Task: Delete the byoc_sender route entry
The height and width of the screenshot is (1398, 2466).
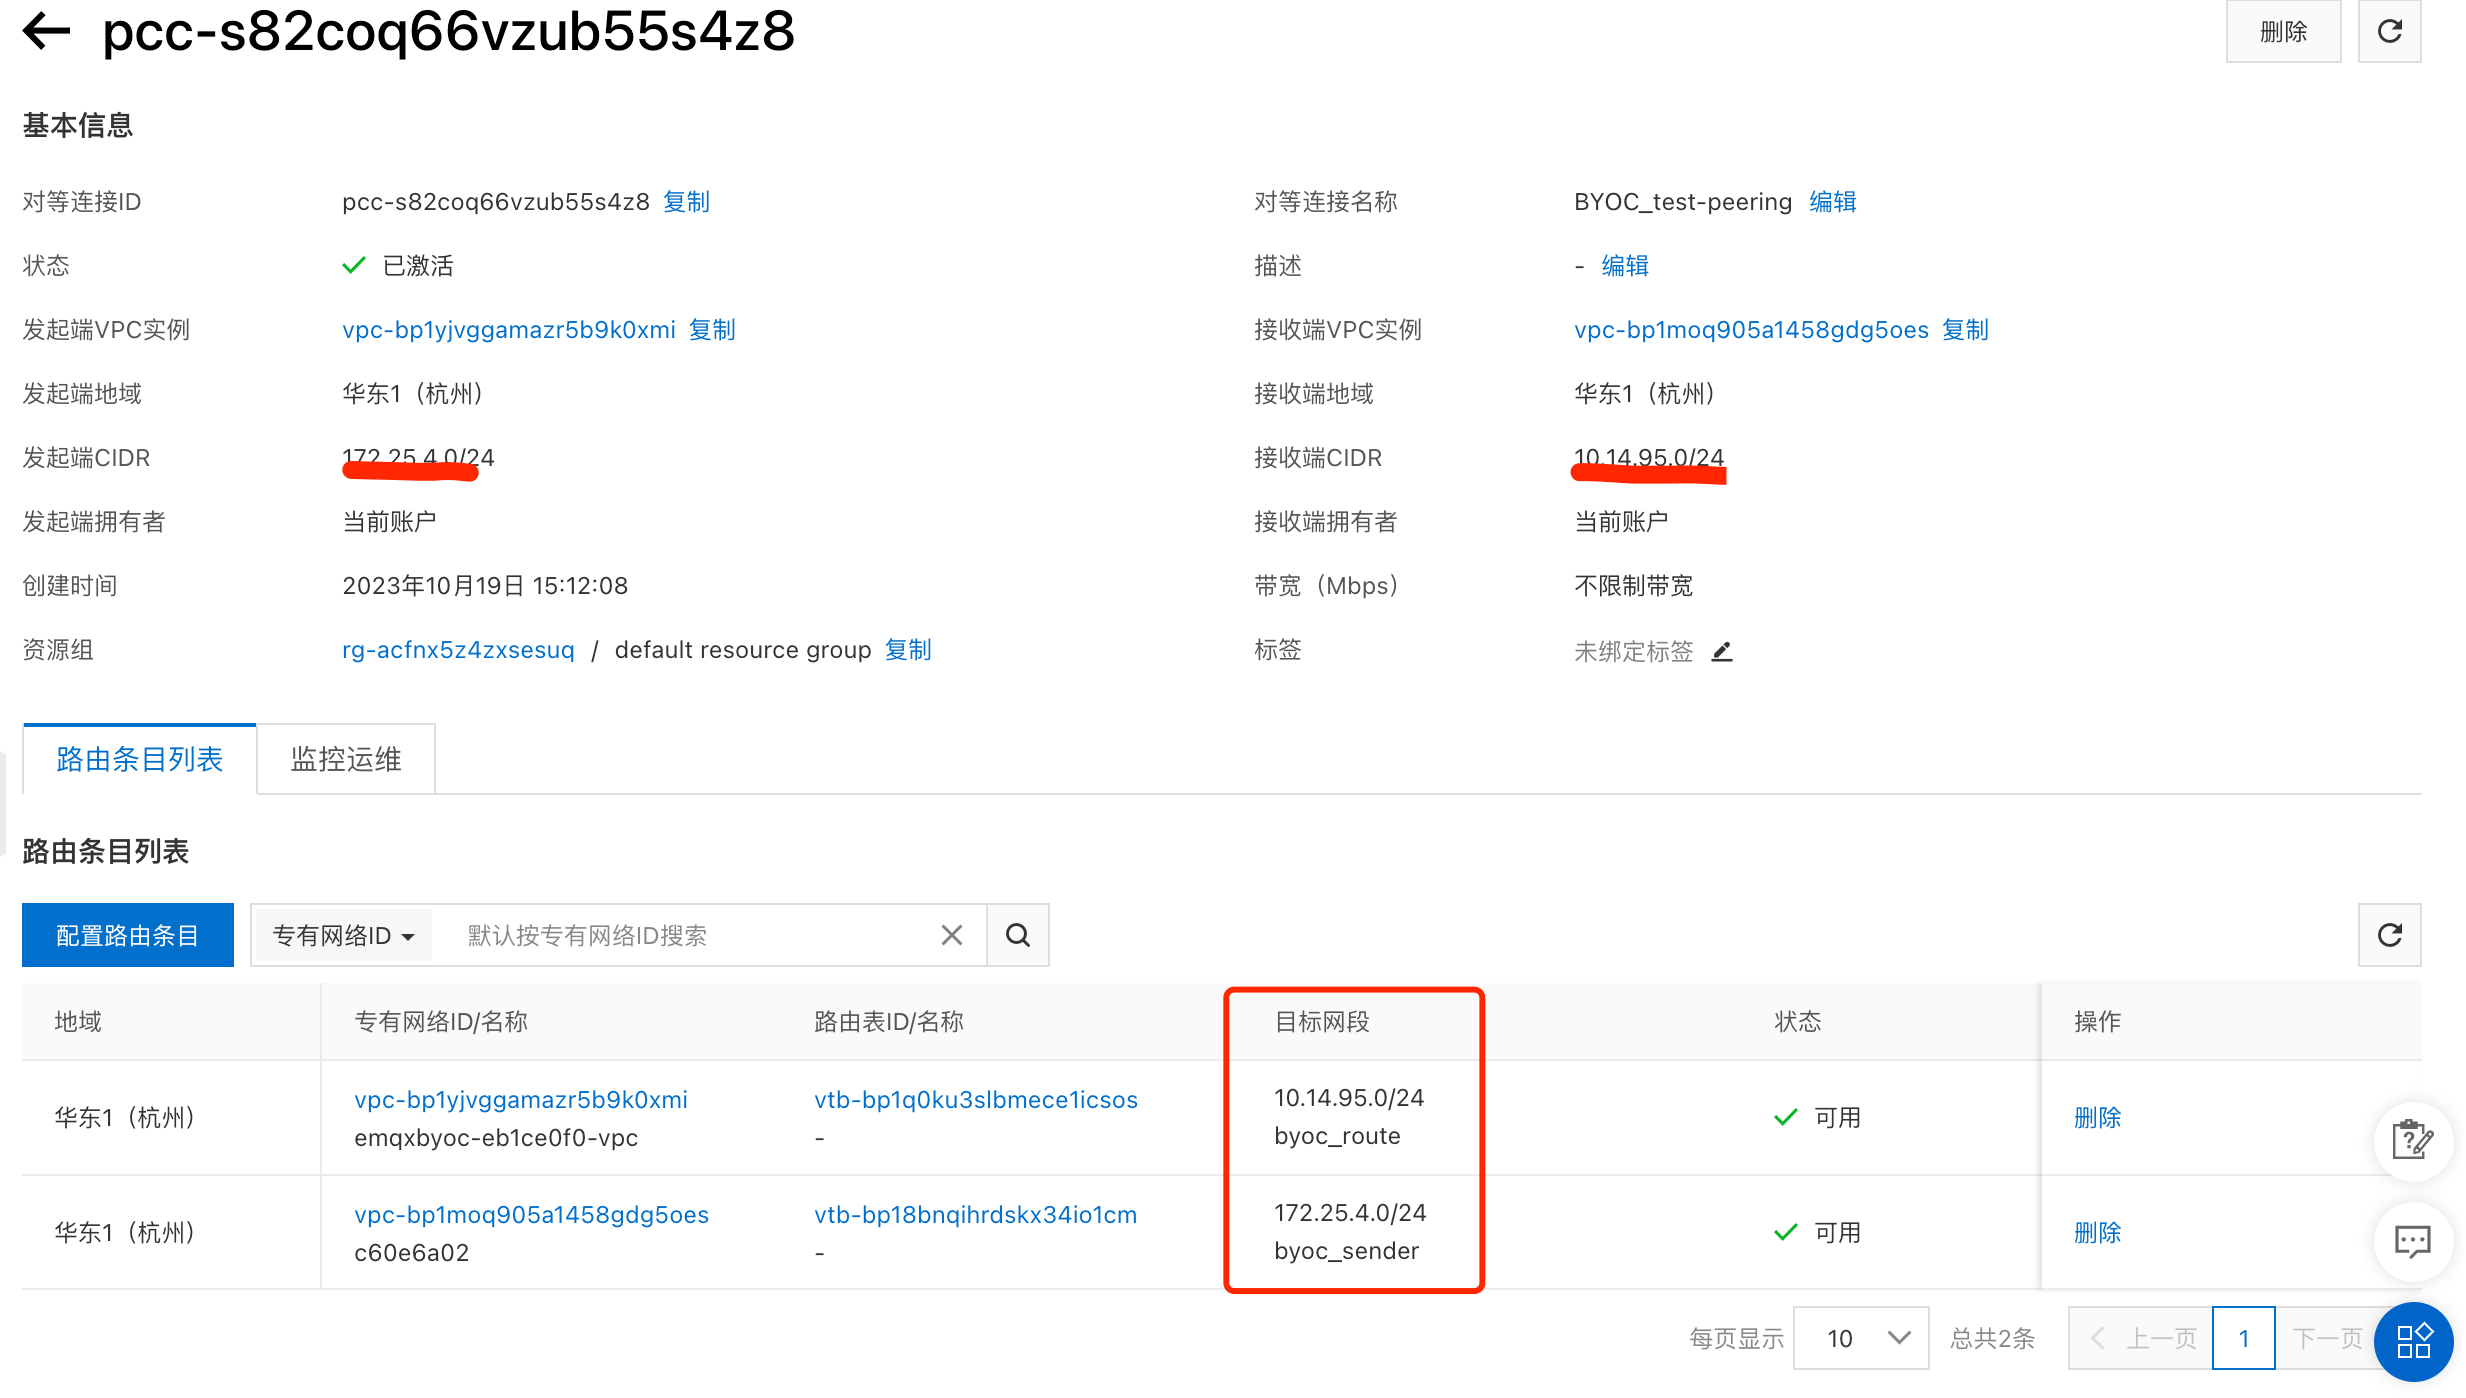Action: point(2097,1232)
